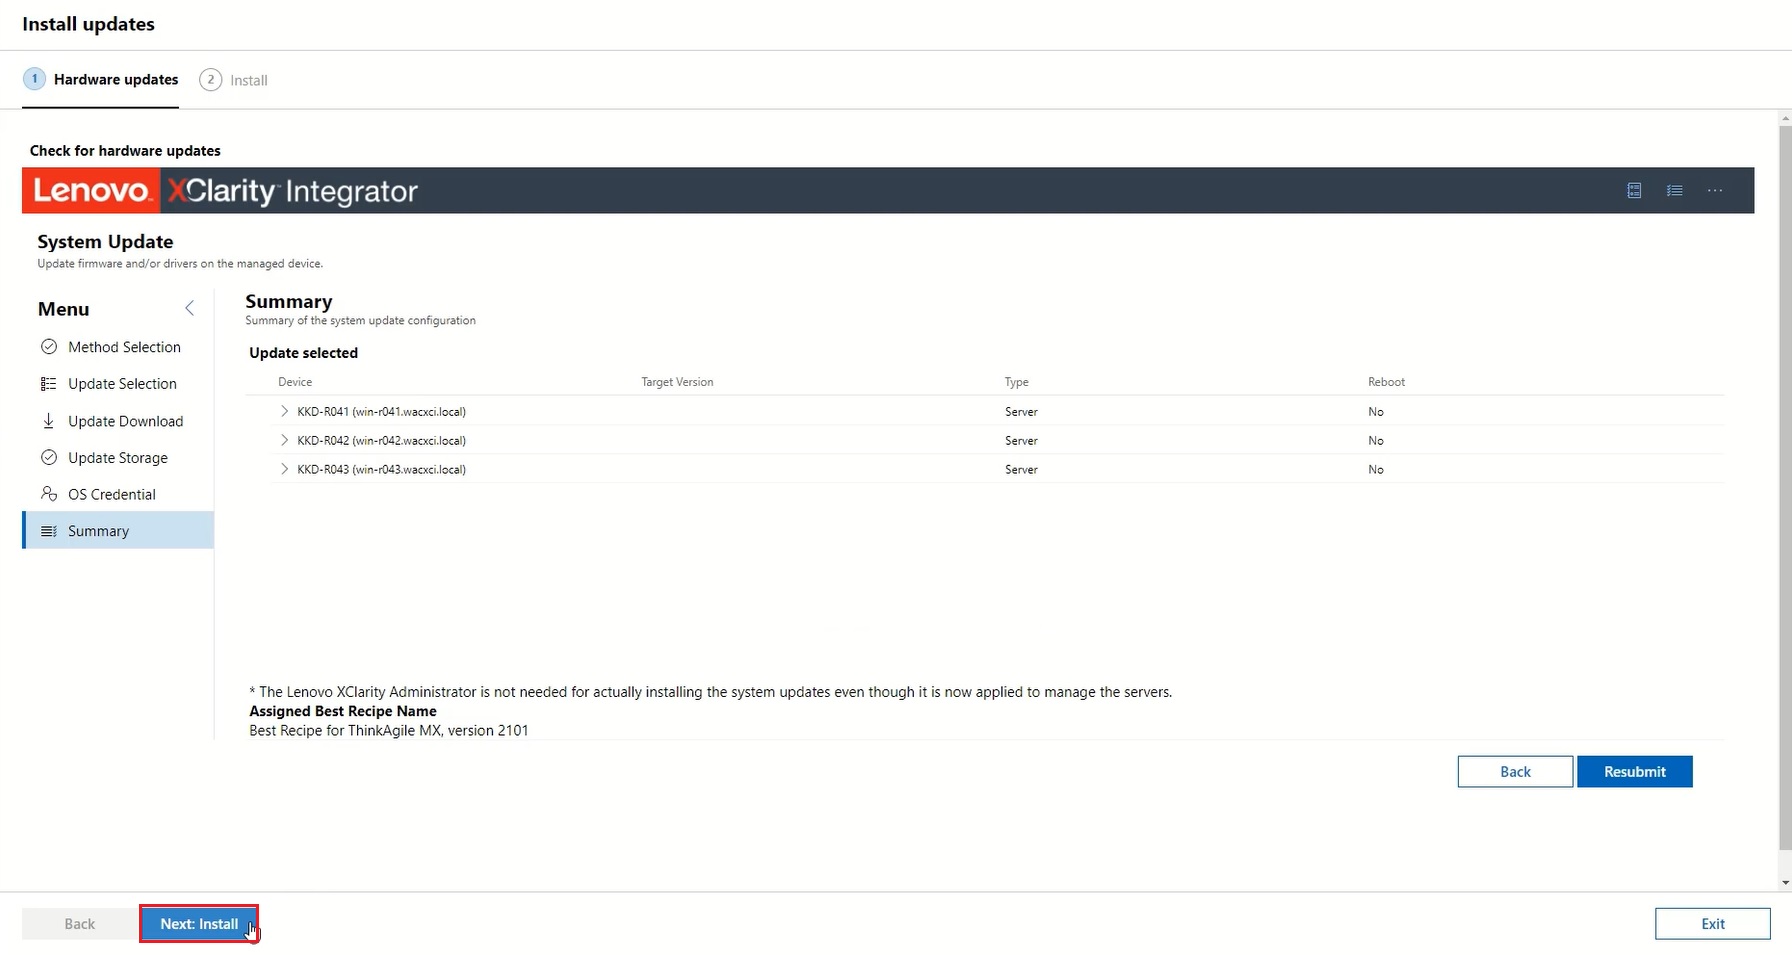Click the Exit button

point(1713,924)
